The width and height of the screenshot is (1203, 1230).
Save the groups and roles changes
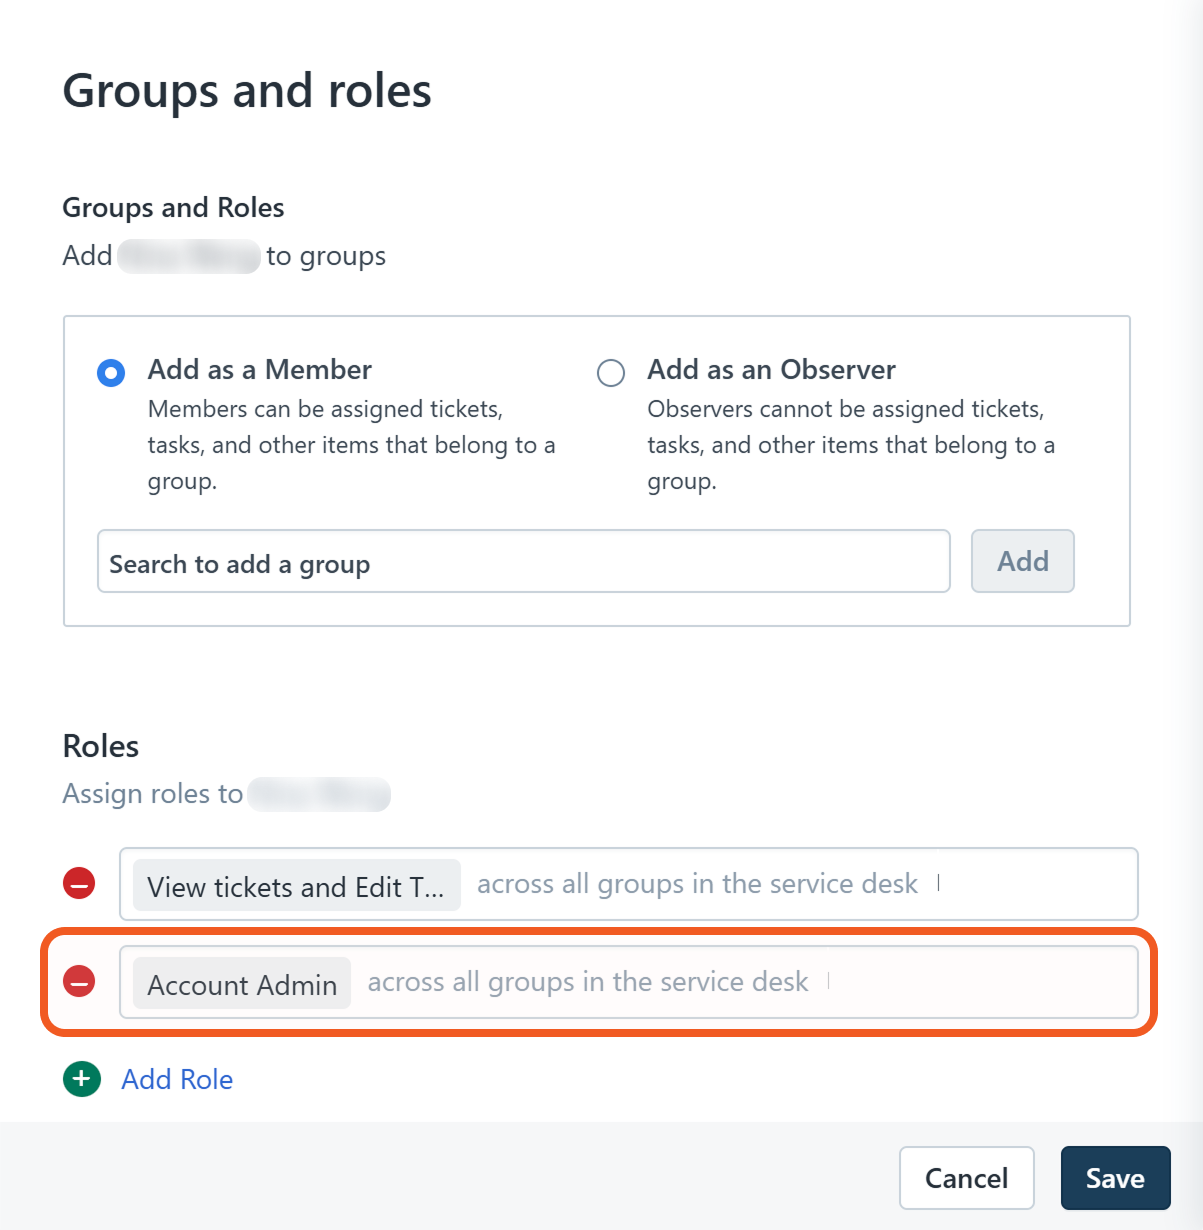pyautogui.click(x=1115, y=1178)
